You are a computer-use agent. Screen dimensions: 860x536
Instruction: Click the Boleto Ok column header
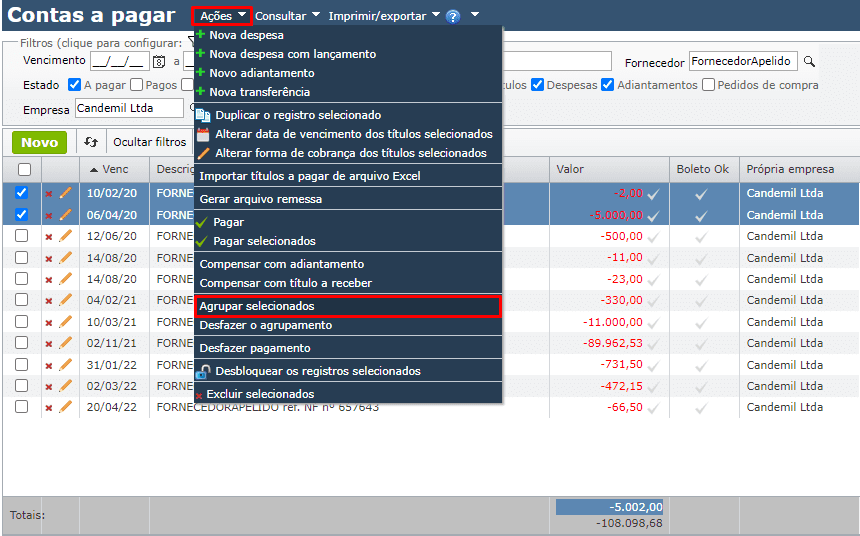point(704,170)
